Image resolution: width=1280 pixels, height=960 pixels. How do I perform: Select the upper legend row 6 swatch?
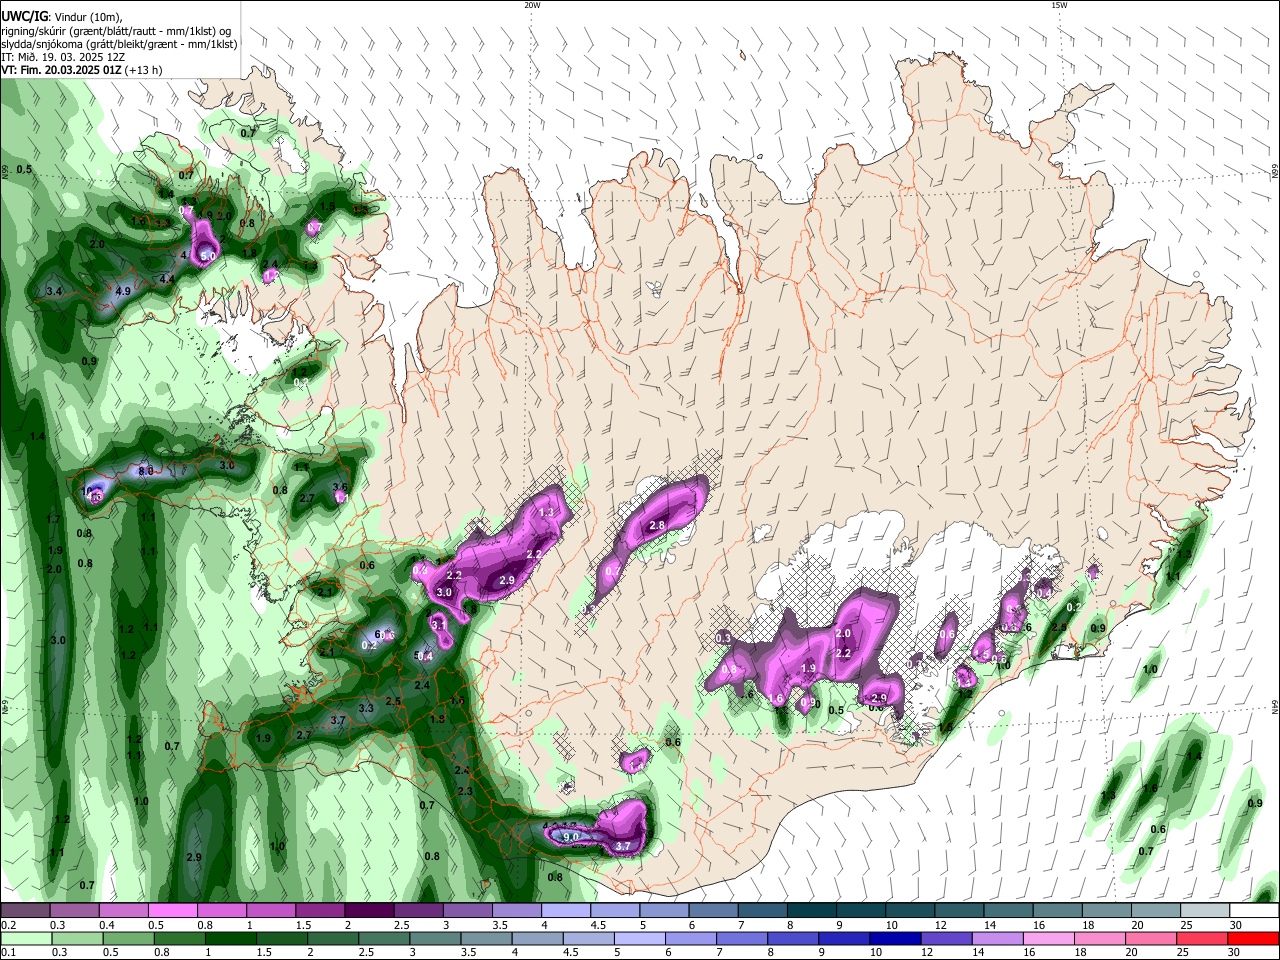click(x=713, y=910)
